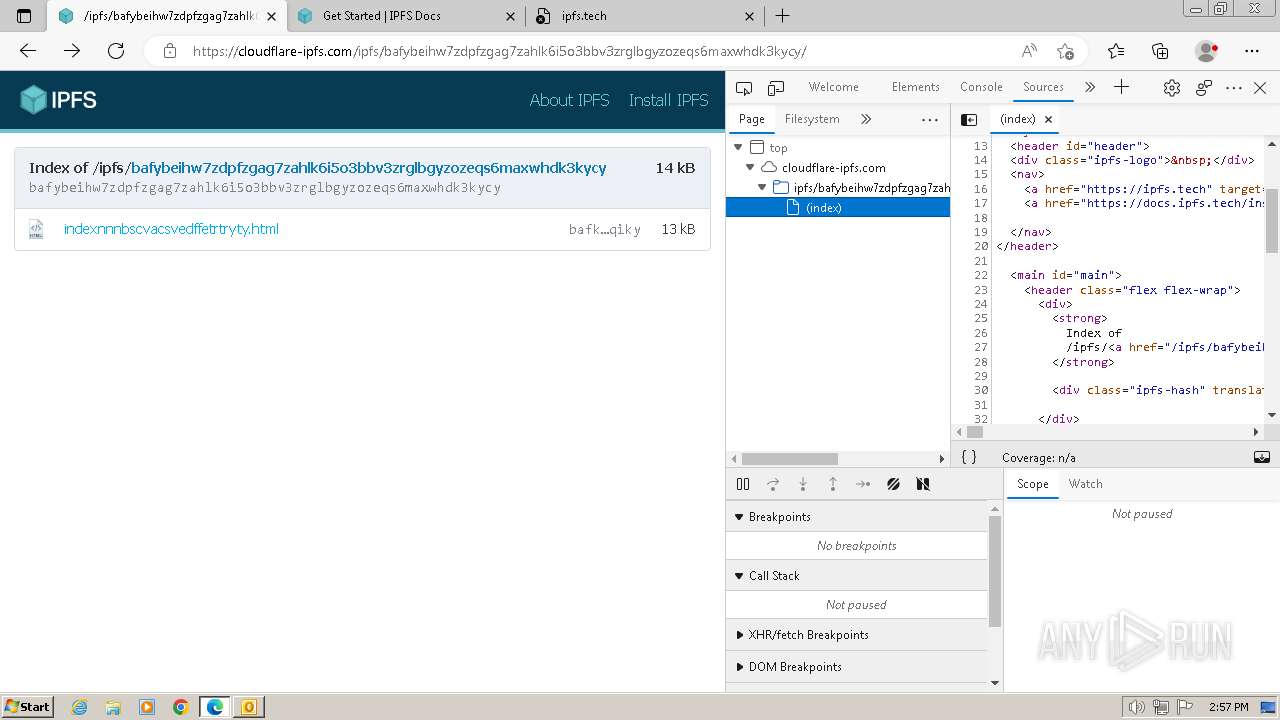Pause script execution
Image resolution: width=1280 pixels, height=720 pixels.
[743, 484]
